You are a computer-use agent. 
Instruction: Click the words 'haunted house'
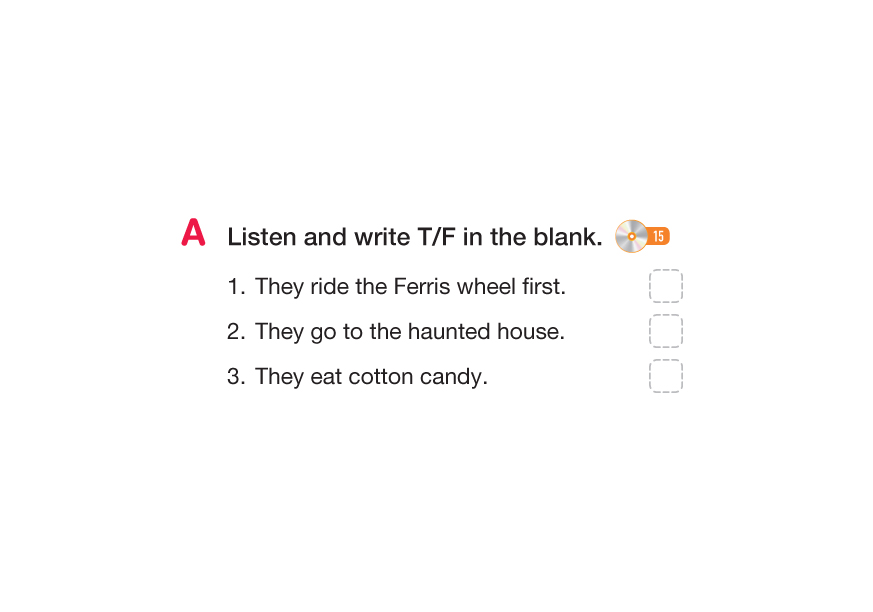coord(483,332)
